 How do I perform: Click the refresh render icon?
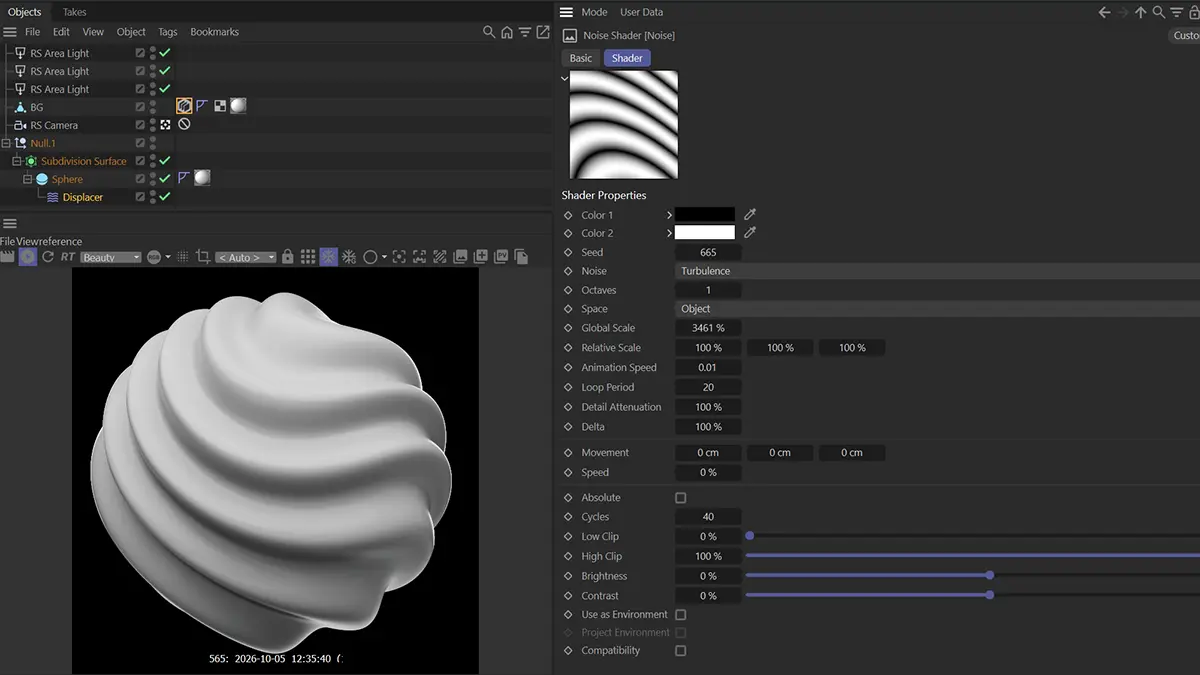tap(47, 257)
